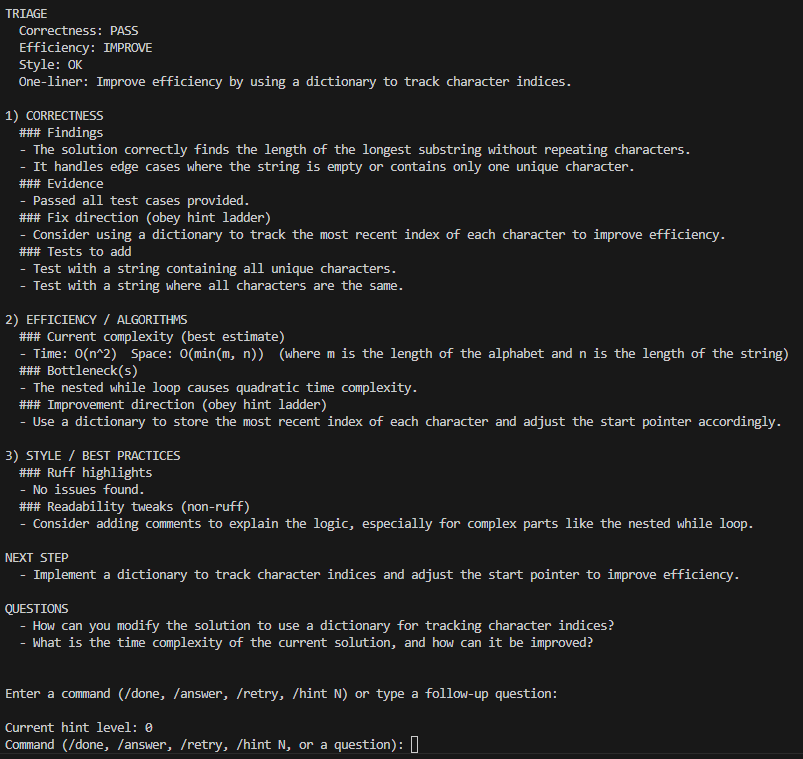Click the '### Bottleneck(s)' subheading
The height and width of the screenshot is (759, 803).
(x=78, y=371)
